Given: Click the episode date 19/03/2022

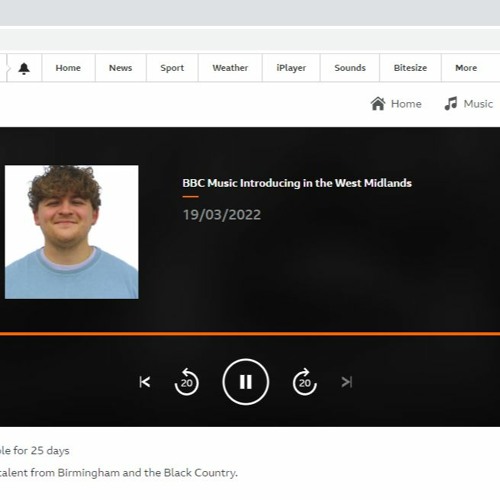Looking at the screenshot, I should (x=222, y=215).
